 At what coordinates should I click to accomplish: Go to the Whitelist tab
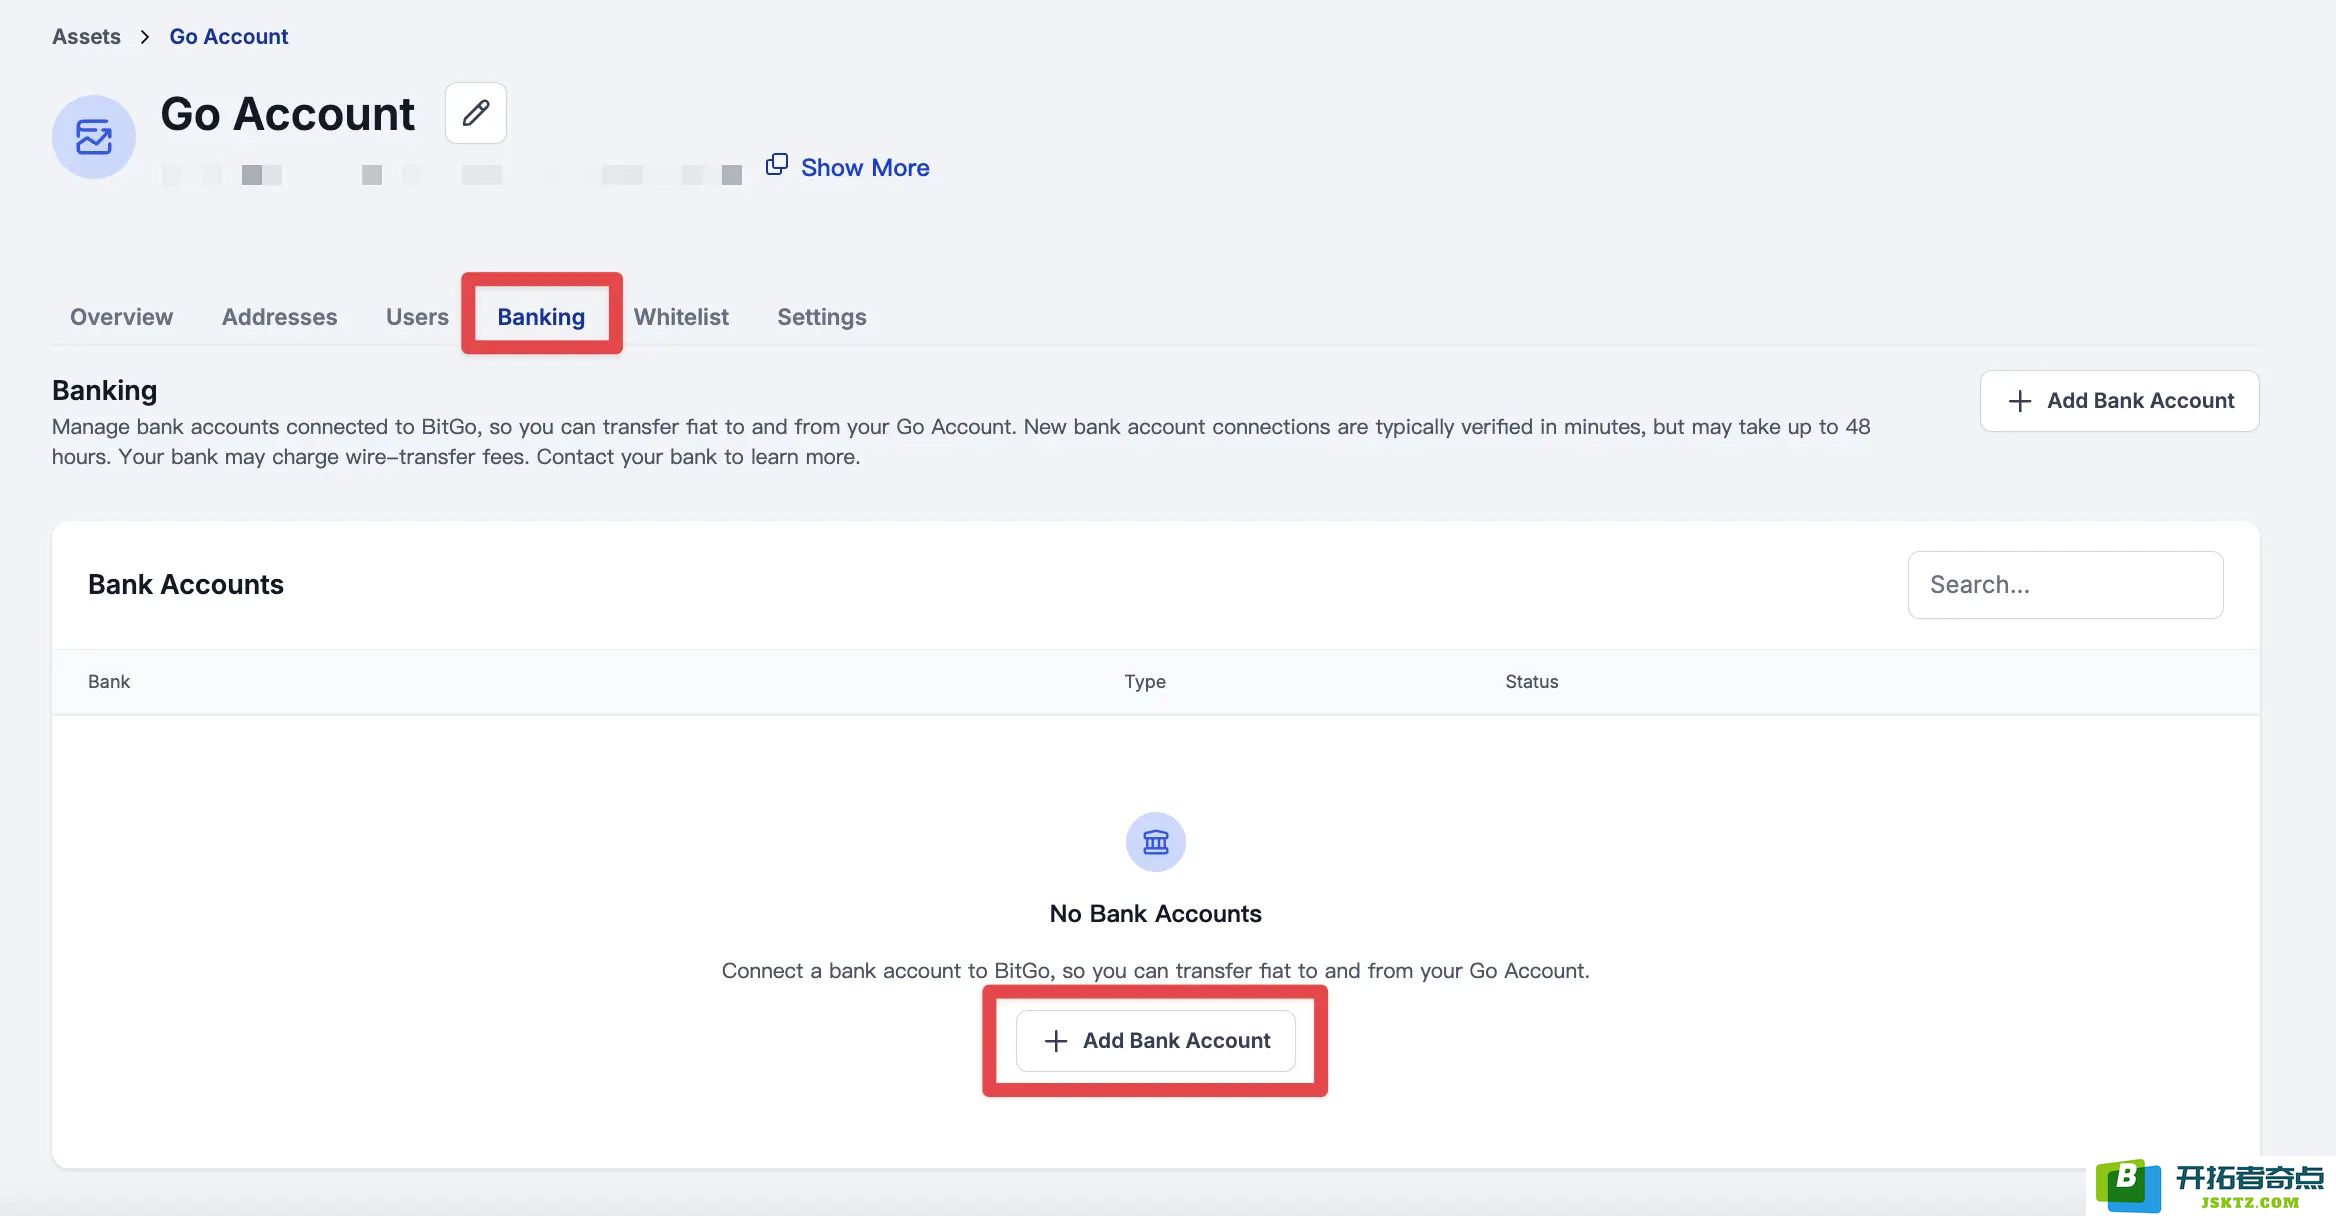click(x=681, y=317)
